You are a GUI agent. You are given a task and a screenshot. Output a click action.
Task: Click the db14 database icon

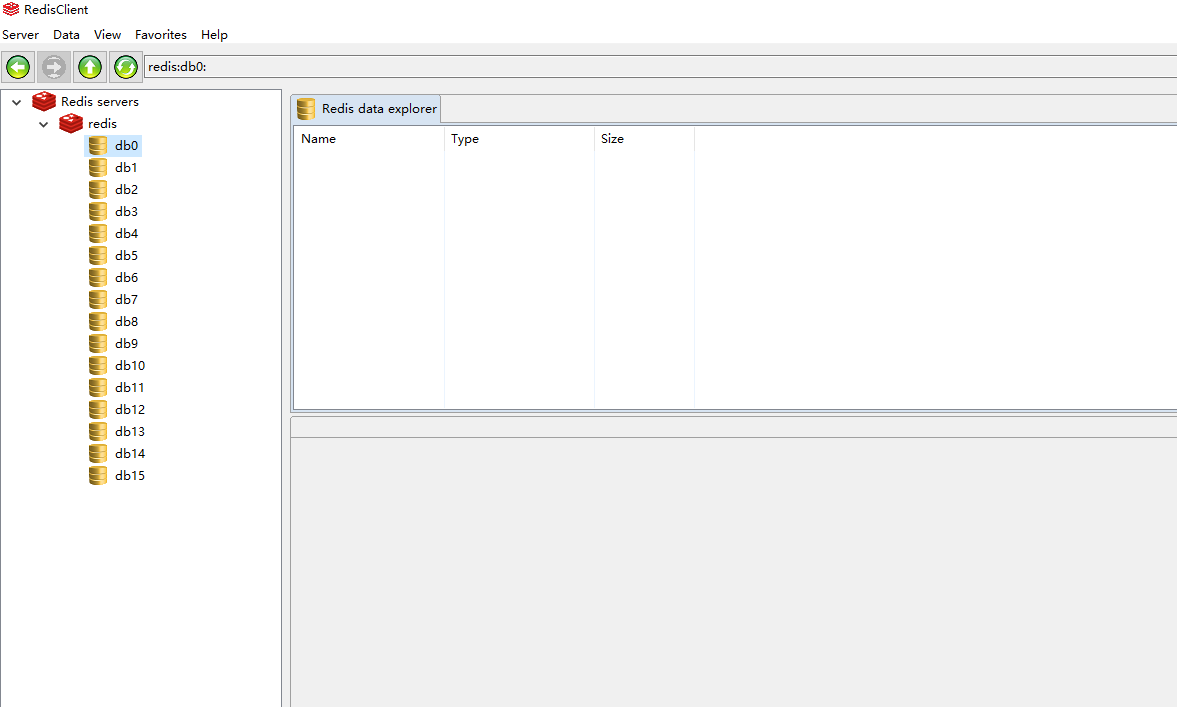(x=98, y=453)
